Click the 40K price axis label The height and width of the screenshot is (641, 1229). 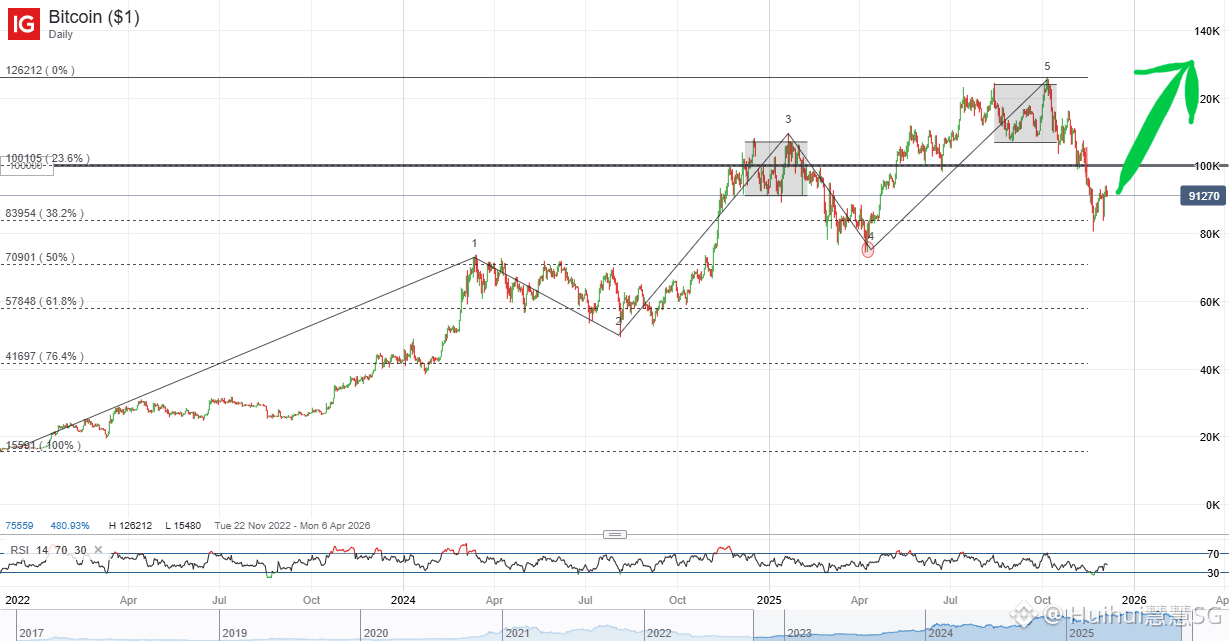click(1210, 370)
